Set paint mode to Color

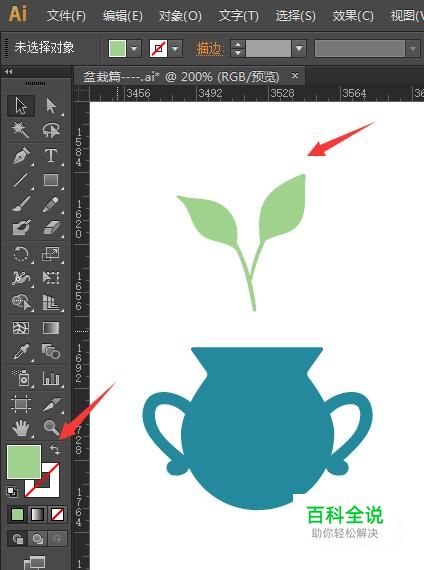[x=17, y=514]
